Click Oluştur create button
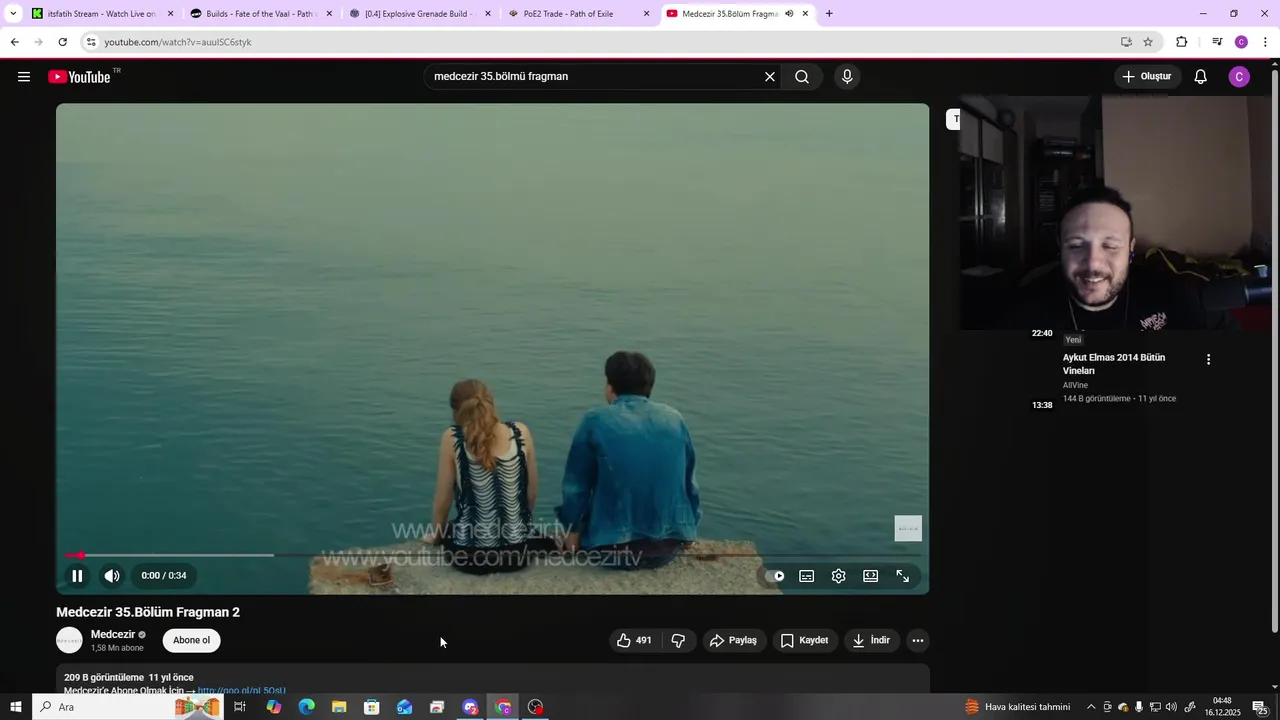Screen dimensions: 1280x720 point(1148,77)
